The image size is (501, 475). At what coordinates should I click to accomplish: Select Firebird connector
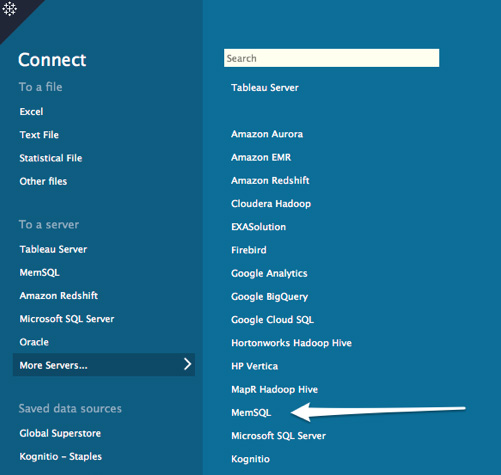click(x=249, y=250)
